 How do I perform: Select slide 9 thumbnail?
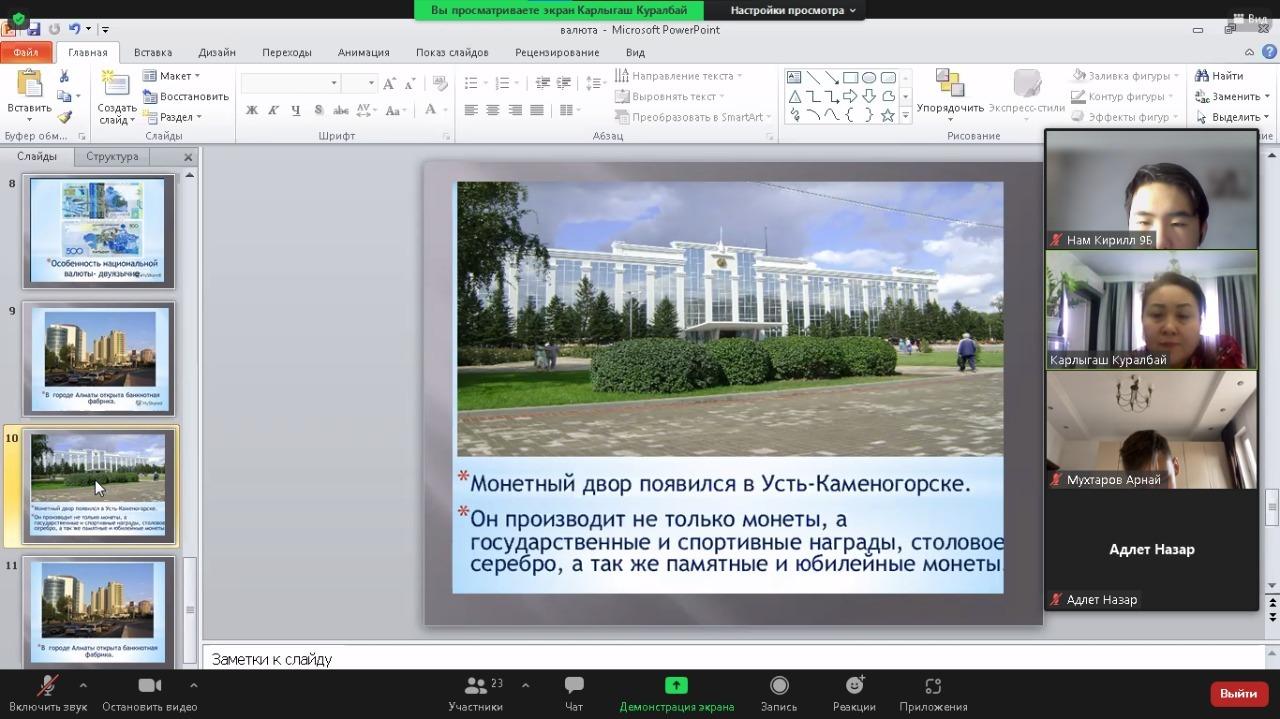pyautogui.click(x=99, y=359)
